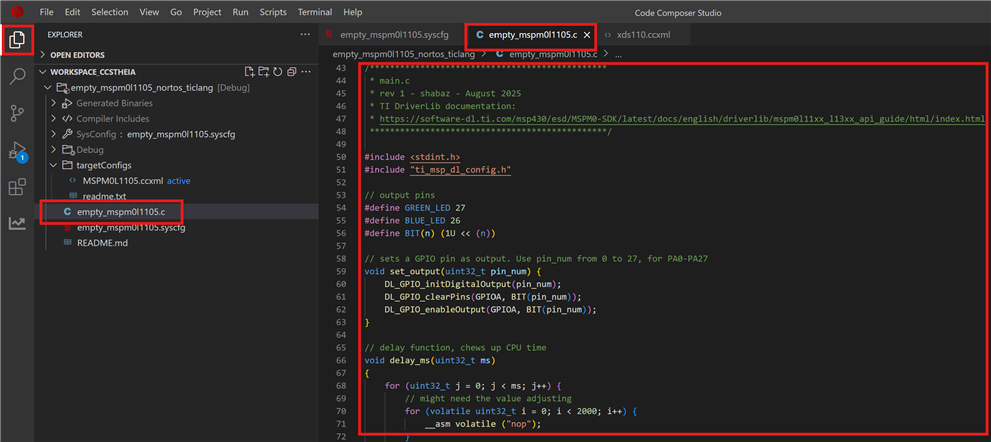Click the '[Debug]' label beside project name
The height and width of the screenshot is (442, 991).
pyautogui.click(x=233, y=87)
